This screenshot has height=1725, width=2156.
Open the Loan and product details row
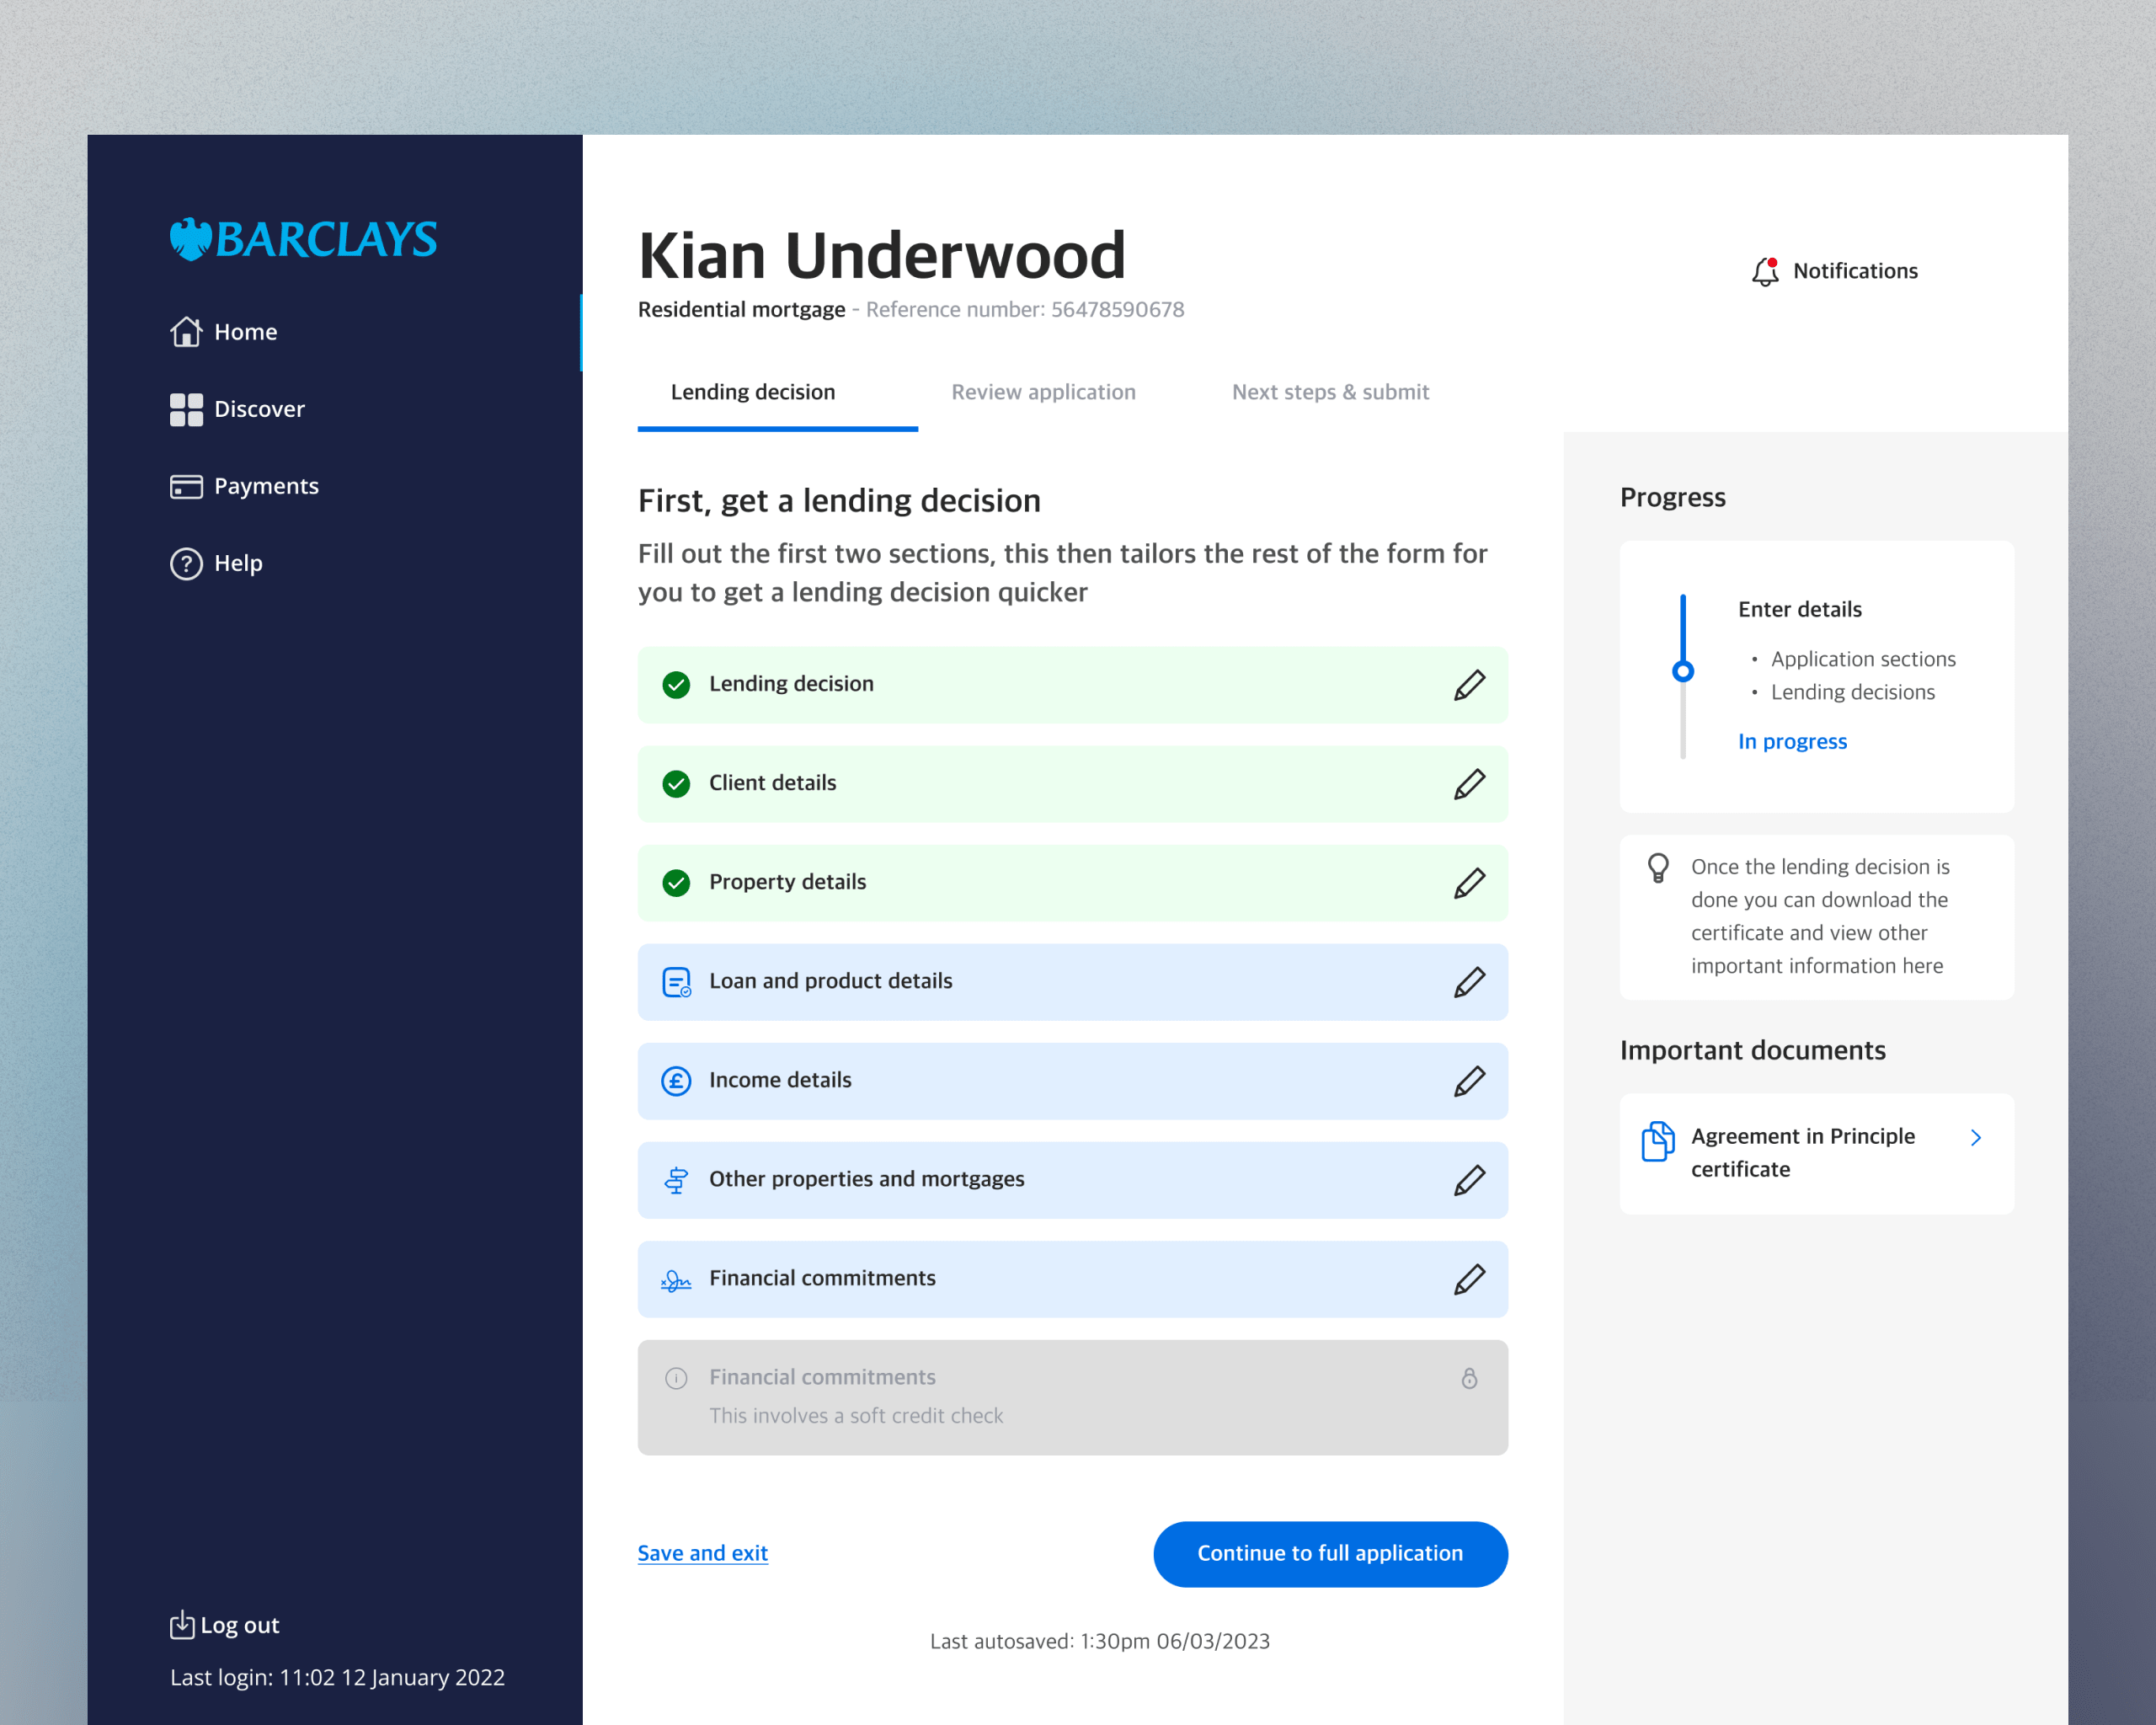click(1072, 981)
